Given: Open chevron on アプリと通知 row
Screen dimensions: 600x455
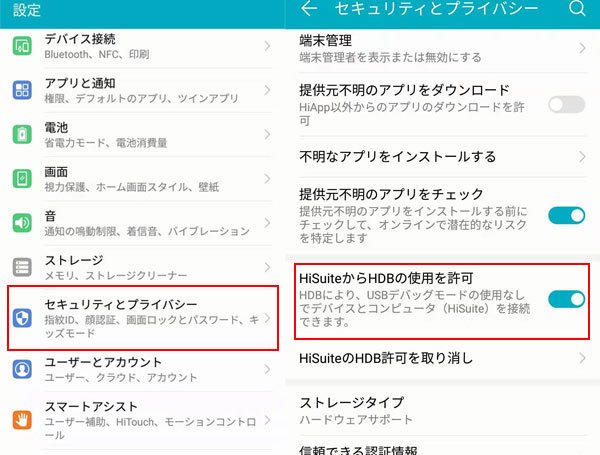Looking at the screenshot, I should [x=267, y=90].
